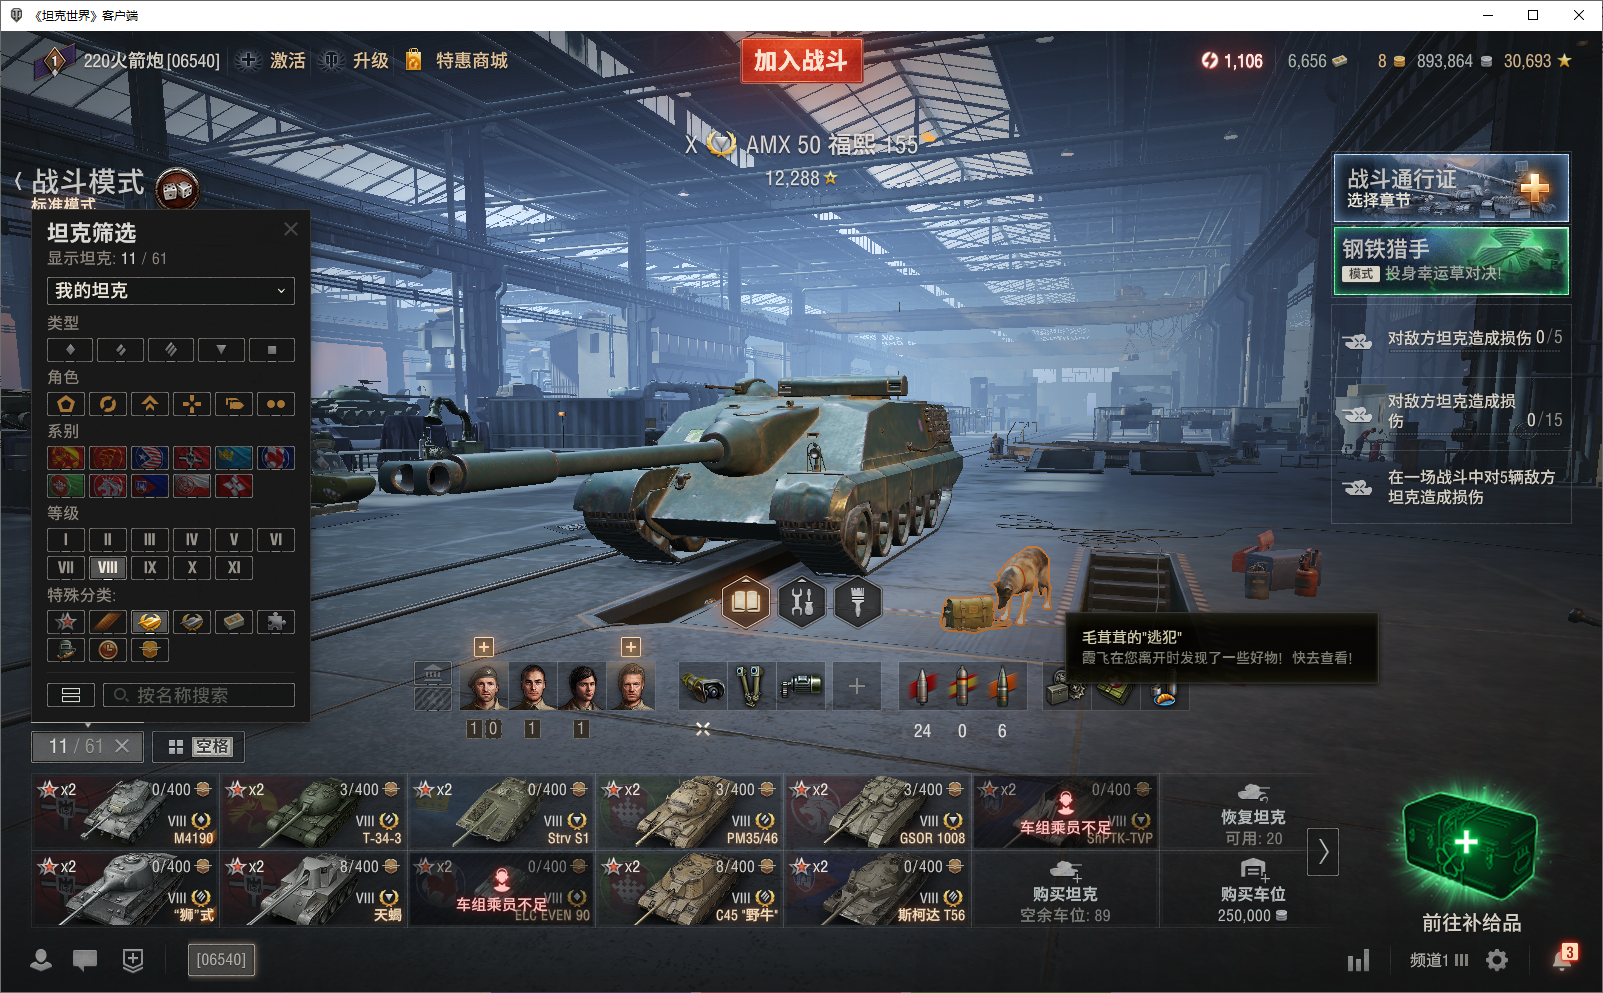Click the 购买车位 button

click(x=1252, y=890)
